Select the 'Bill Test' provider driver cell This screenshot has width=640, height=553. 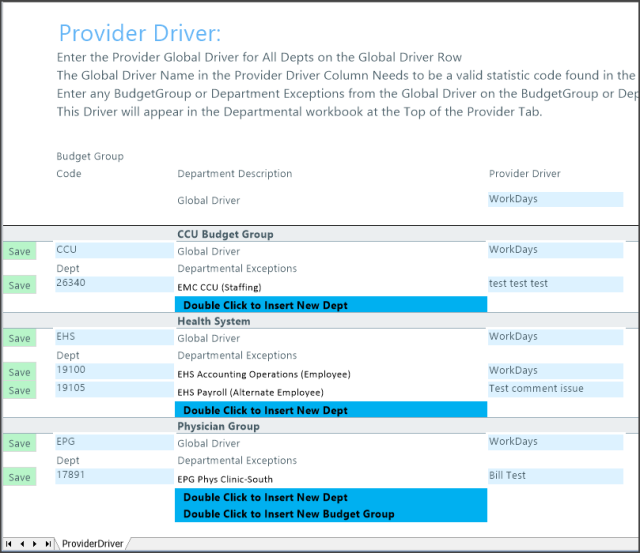tap(555, 476)
